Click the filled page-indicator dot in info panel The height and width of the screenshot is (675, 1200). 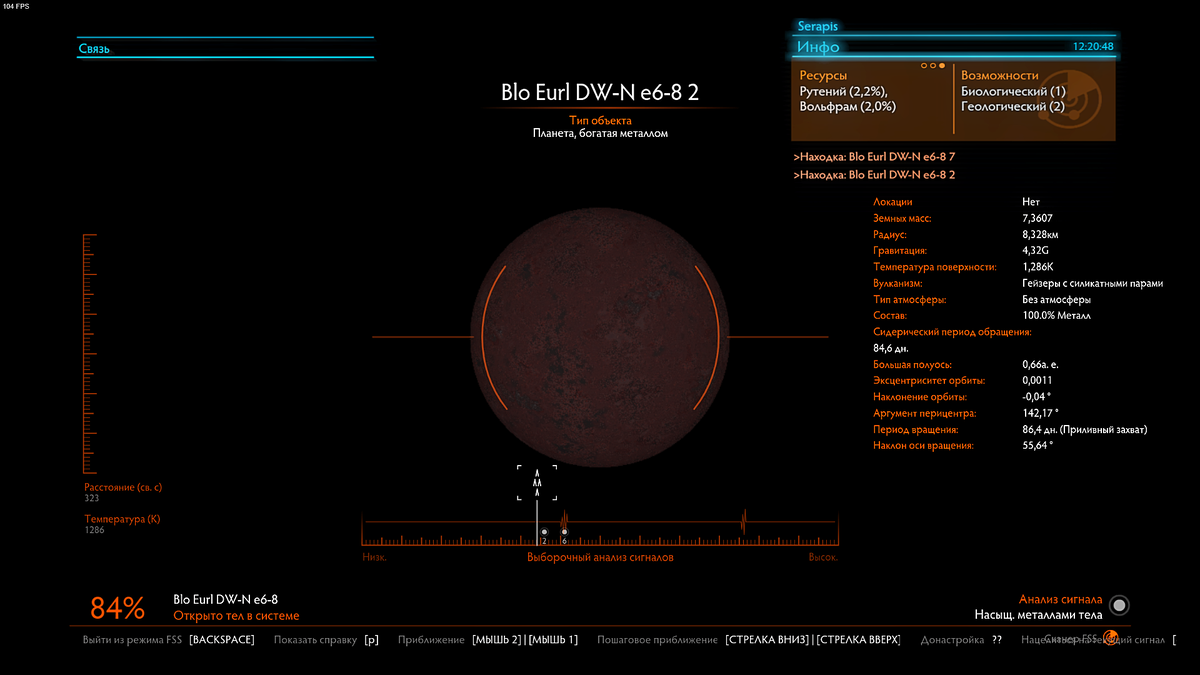[942, 66]
